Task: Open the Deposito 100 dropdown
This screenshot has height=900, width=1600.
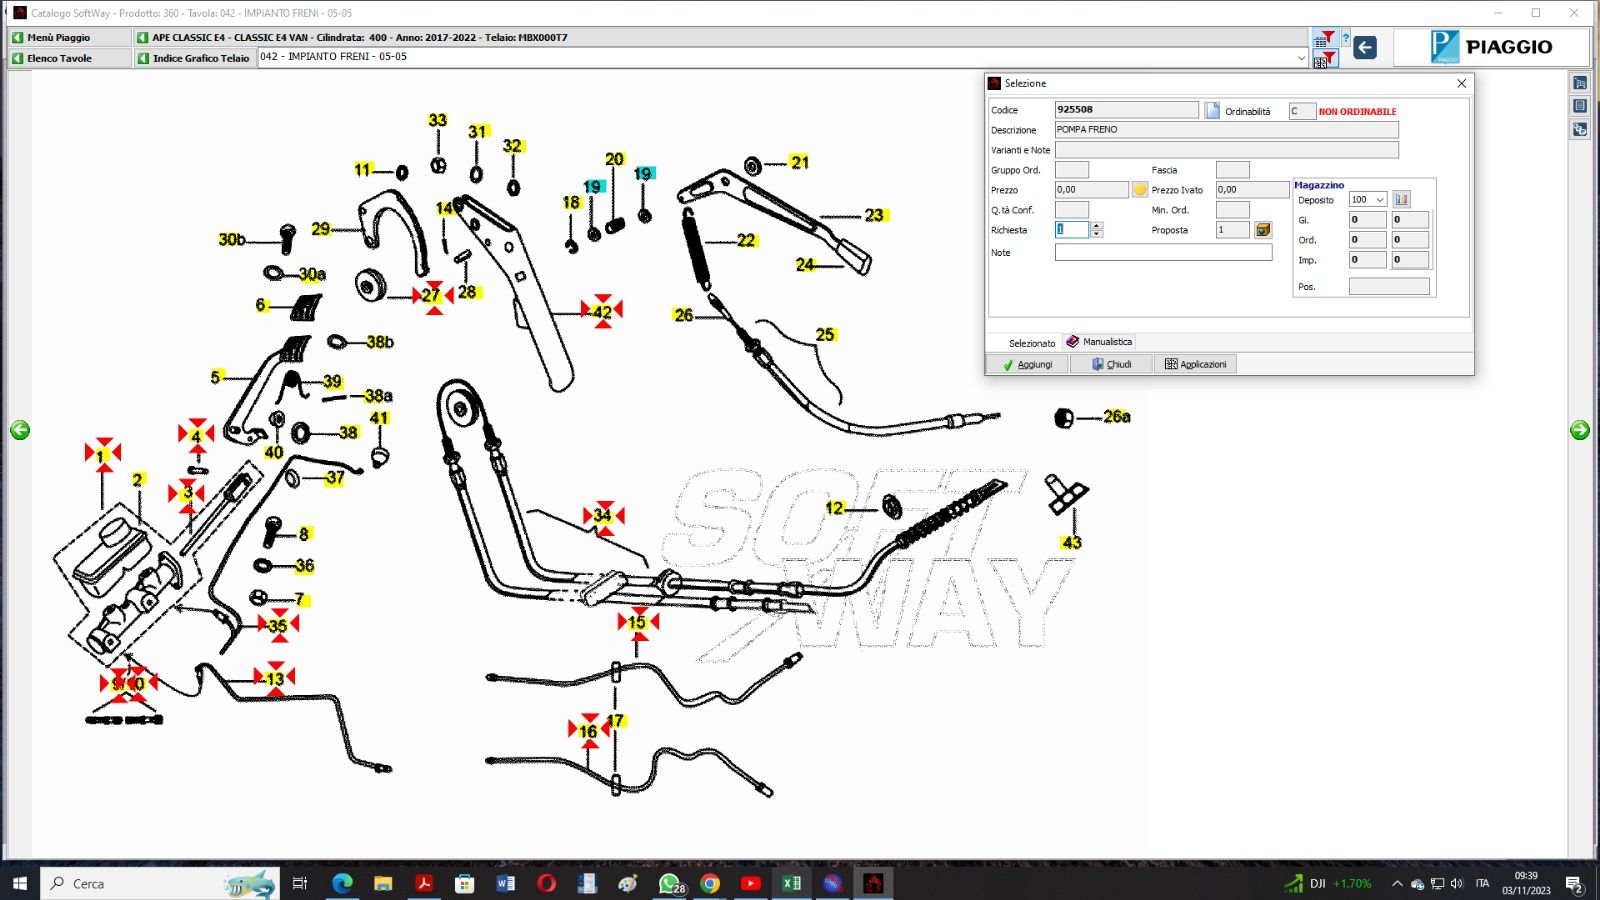Action: point(1379,200)
